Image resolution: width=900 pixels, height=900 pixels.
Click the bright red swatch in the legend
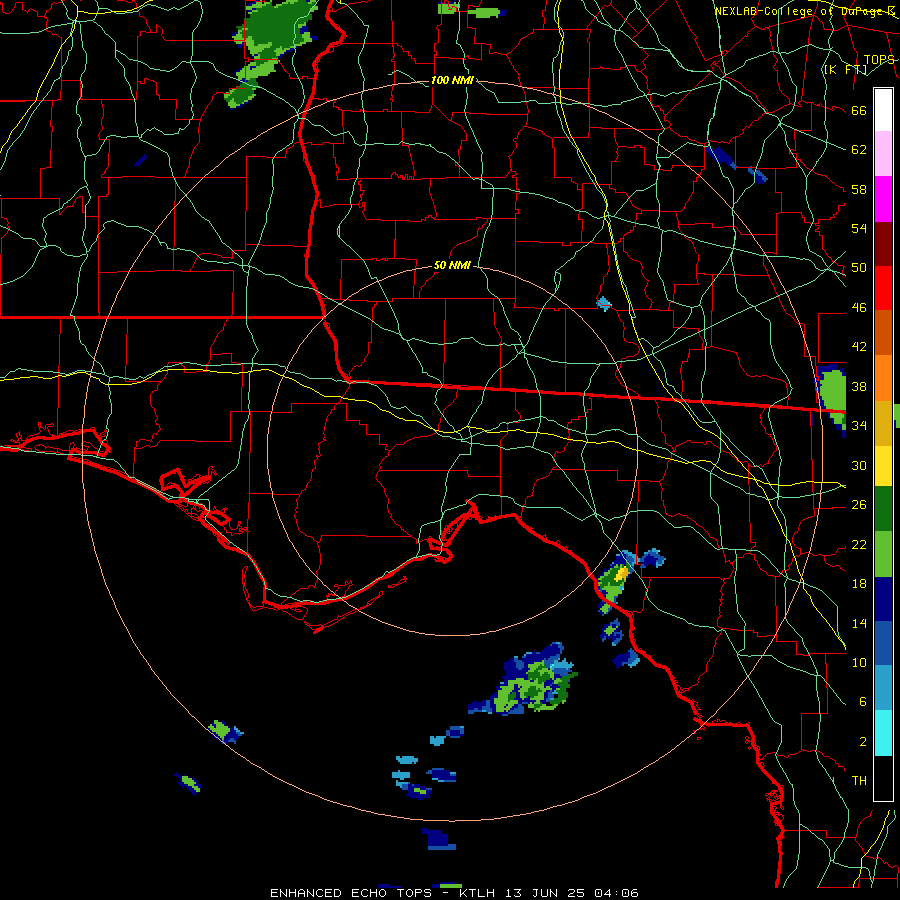pyautogui.click(x=883, y=288)
